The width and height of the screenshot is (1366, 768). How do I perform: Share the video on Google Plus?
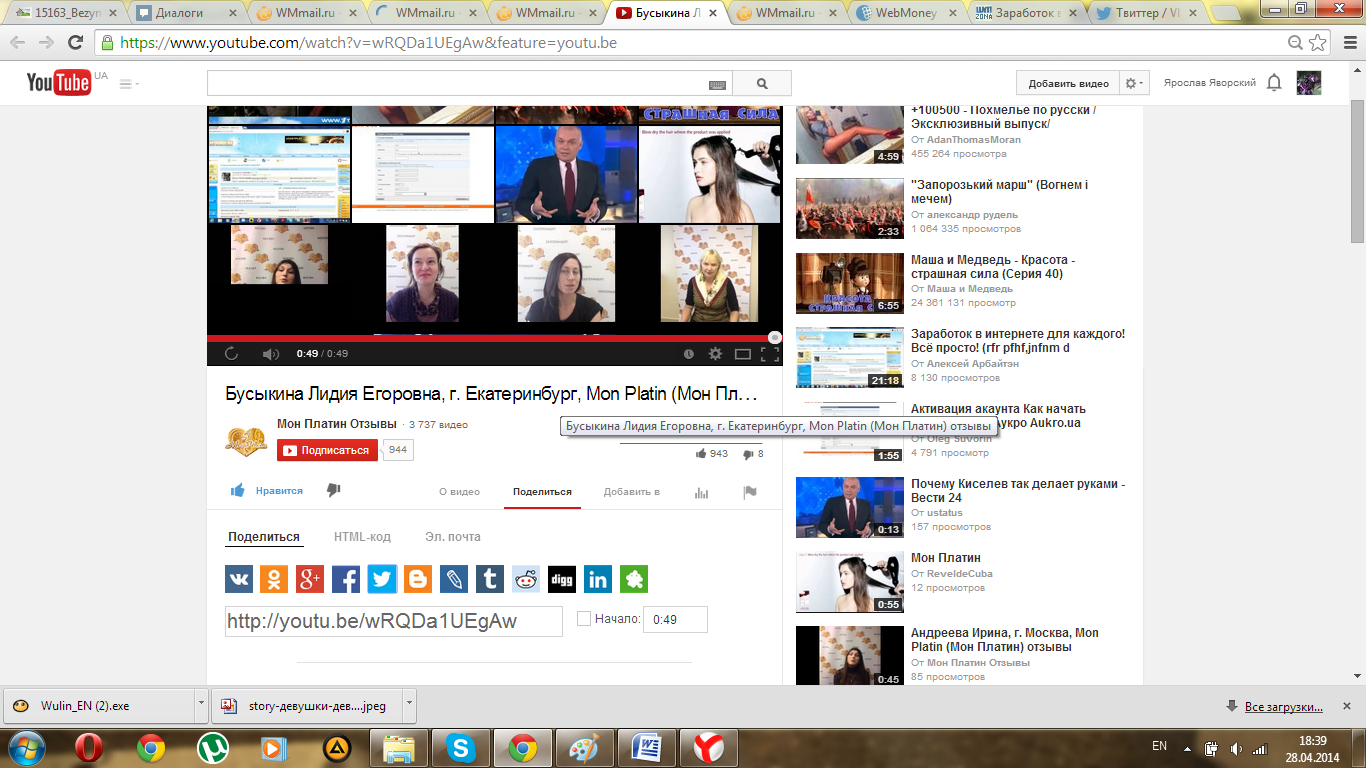click(x=310, y=579)
